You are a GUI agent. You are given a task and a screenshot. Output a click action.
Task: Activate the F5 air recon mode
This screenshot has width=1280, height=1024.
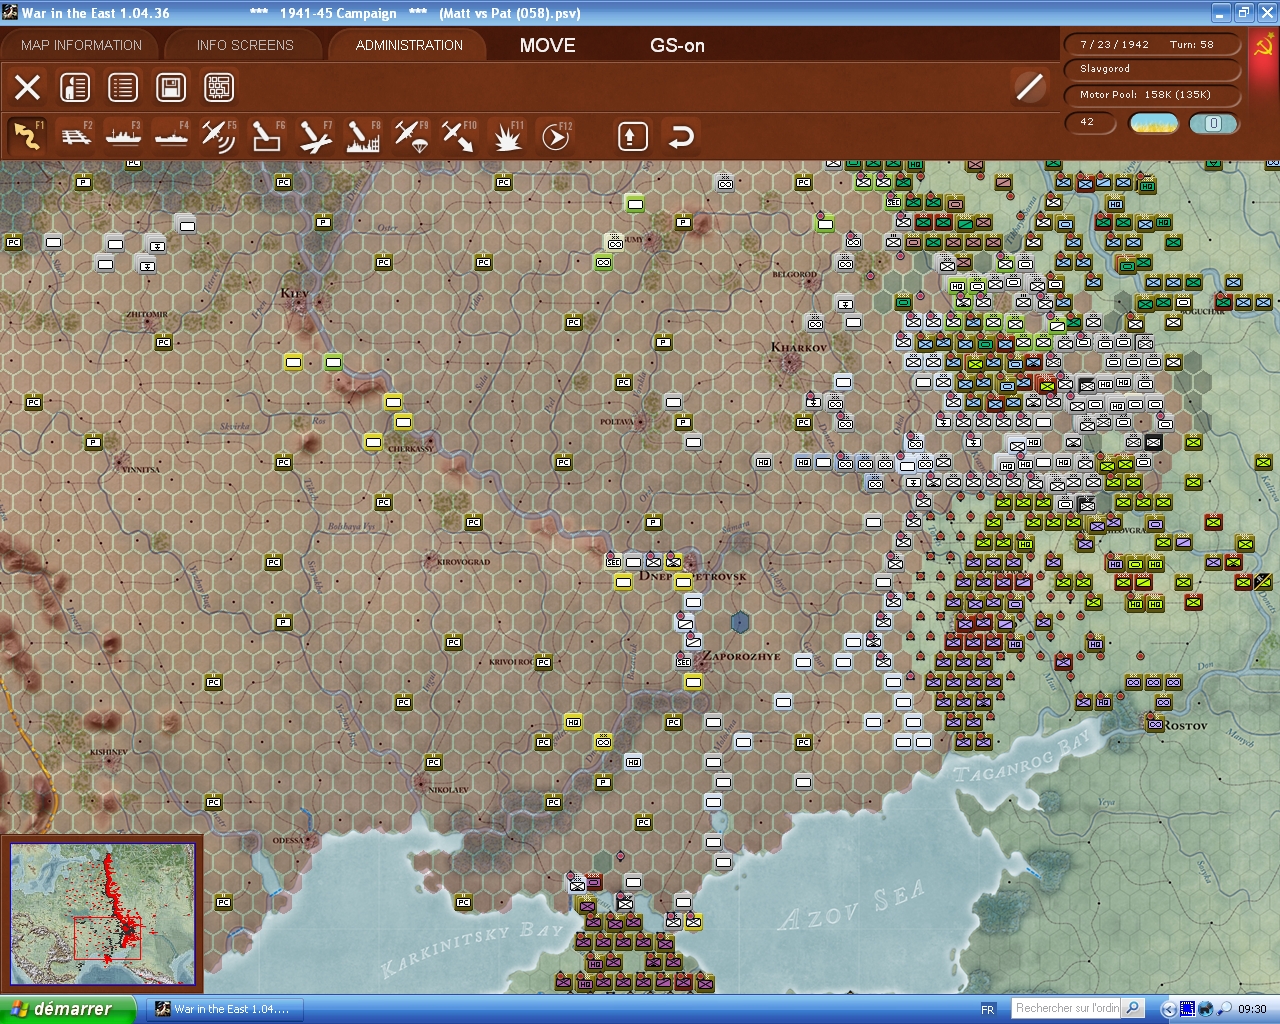point(219,136)
